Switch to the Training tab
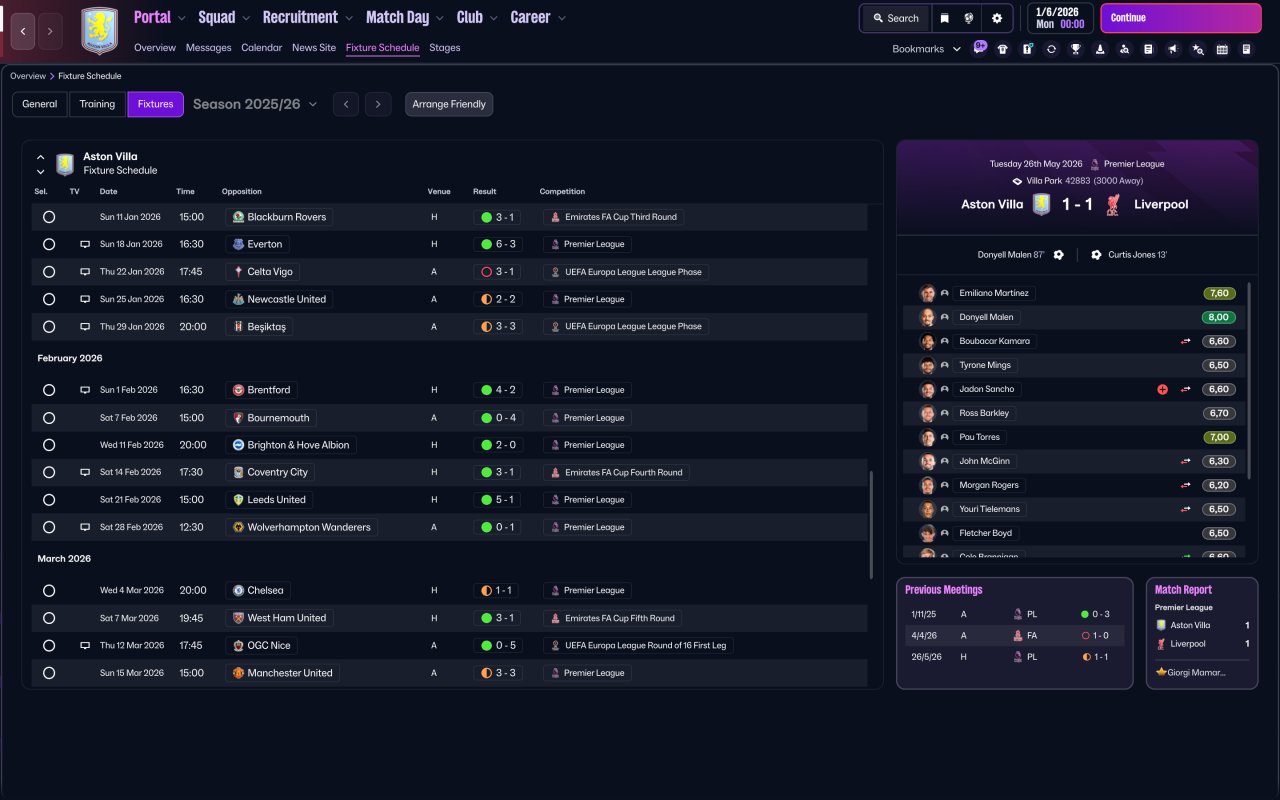 (97, 104)
